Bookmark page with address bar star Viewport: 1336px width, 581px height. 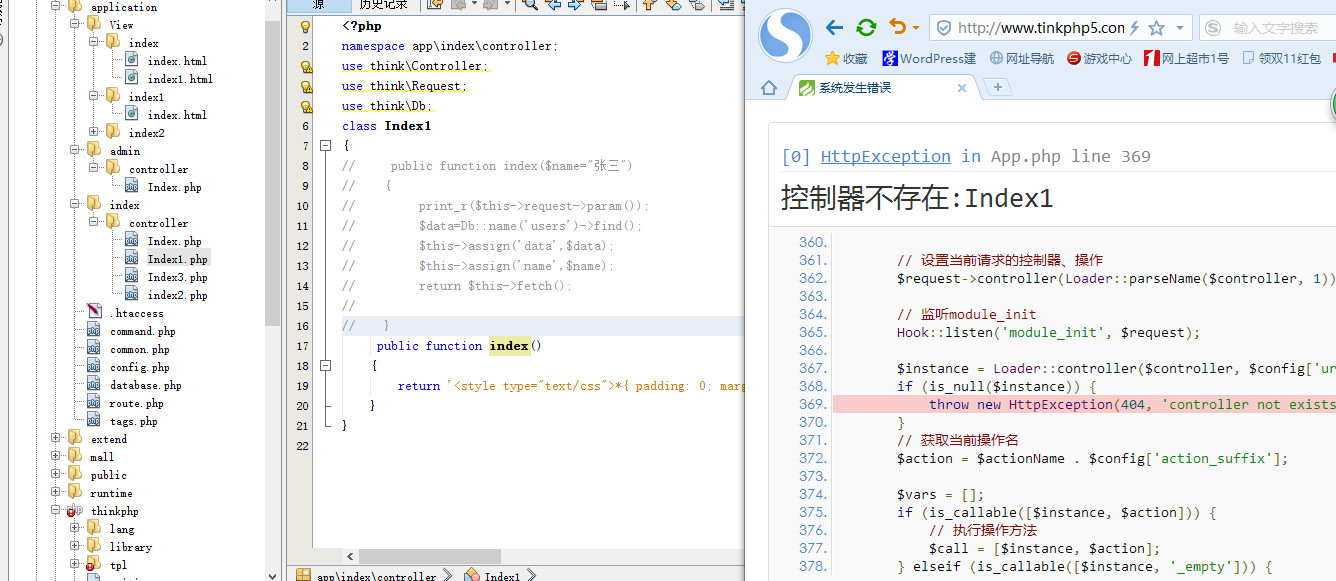click(x=1156, y=28)
